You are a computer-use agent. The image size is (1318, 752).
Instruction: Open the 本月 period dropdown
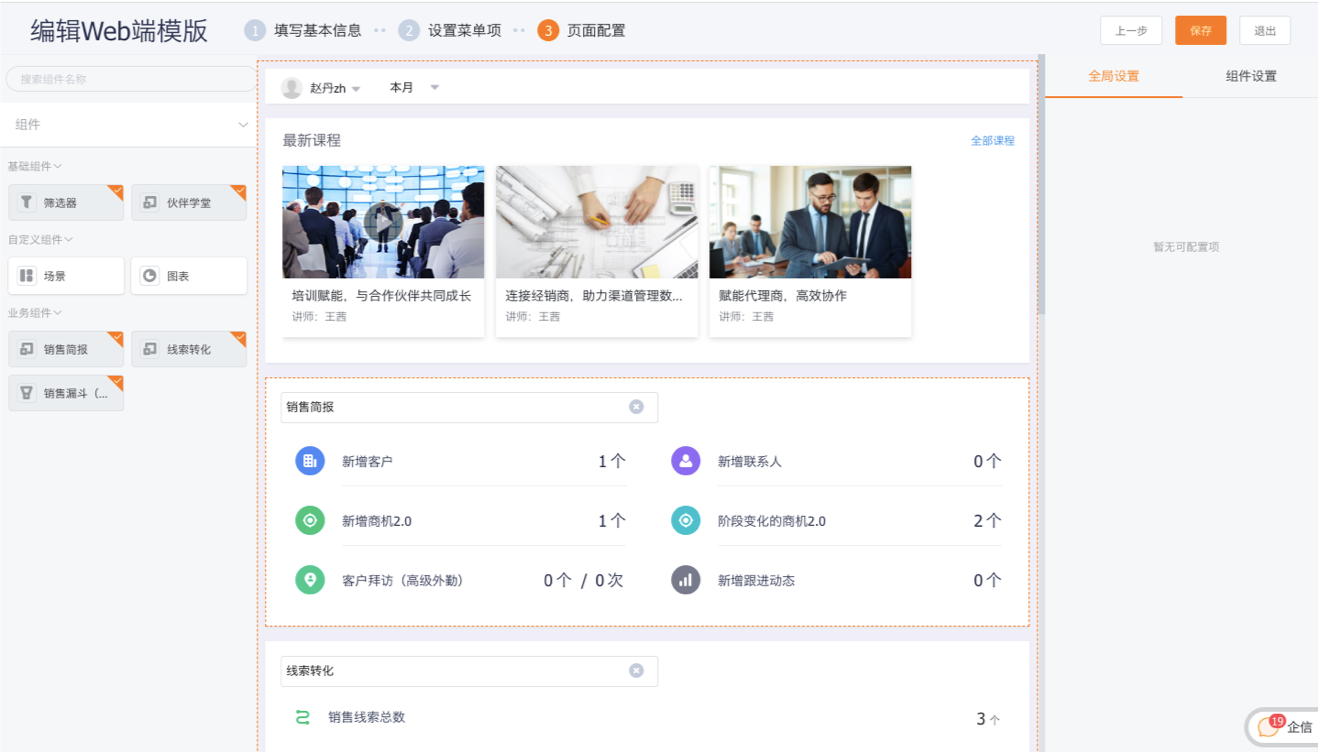pos(414,88)
